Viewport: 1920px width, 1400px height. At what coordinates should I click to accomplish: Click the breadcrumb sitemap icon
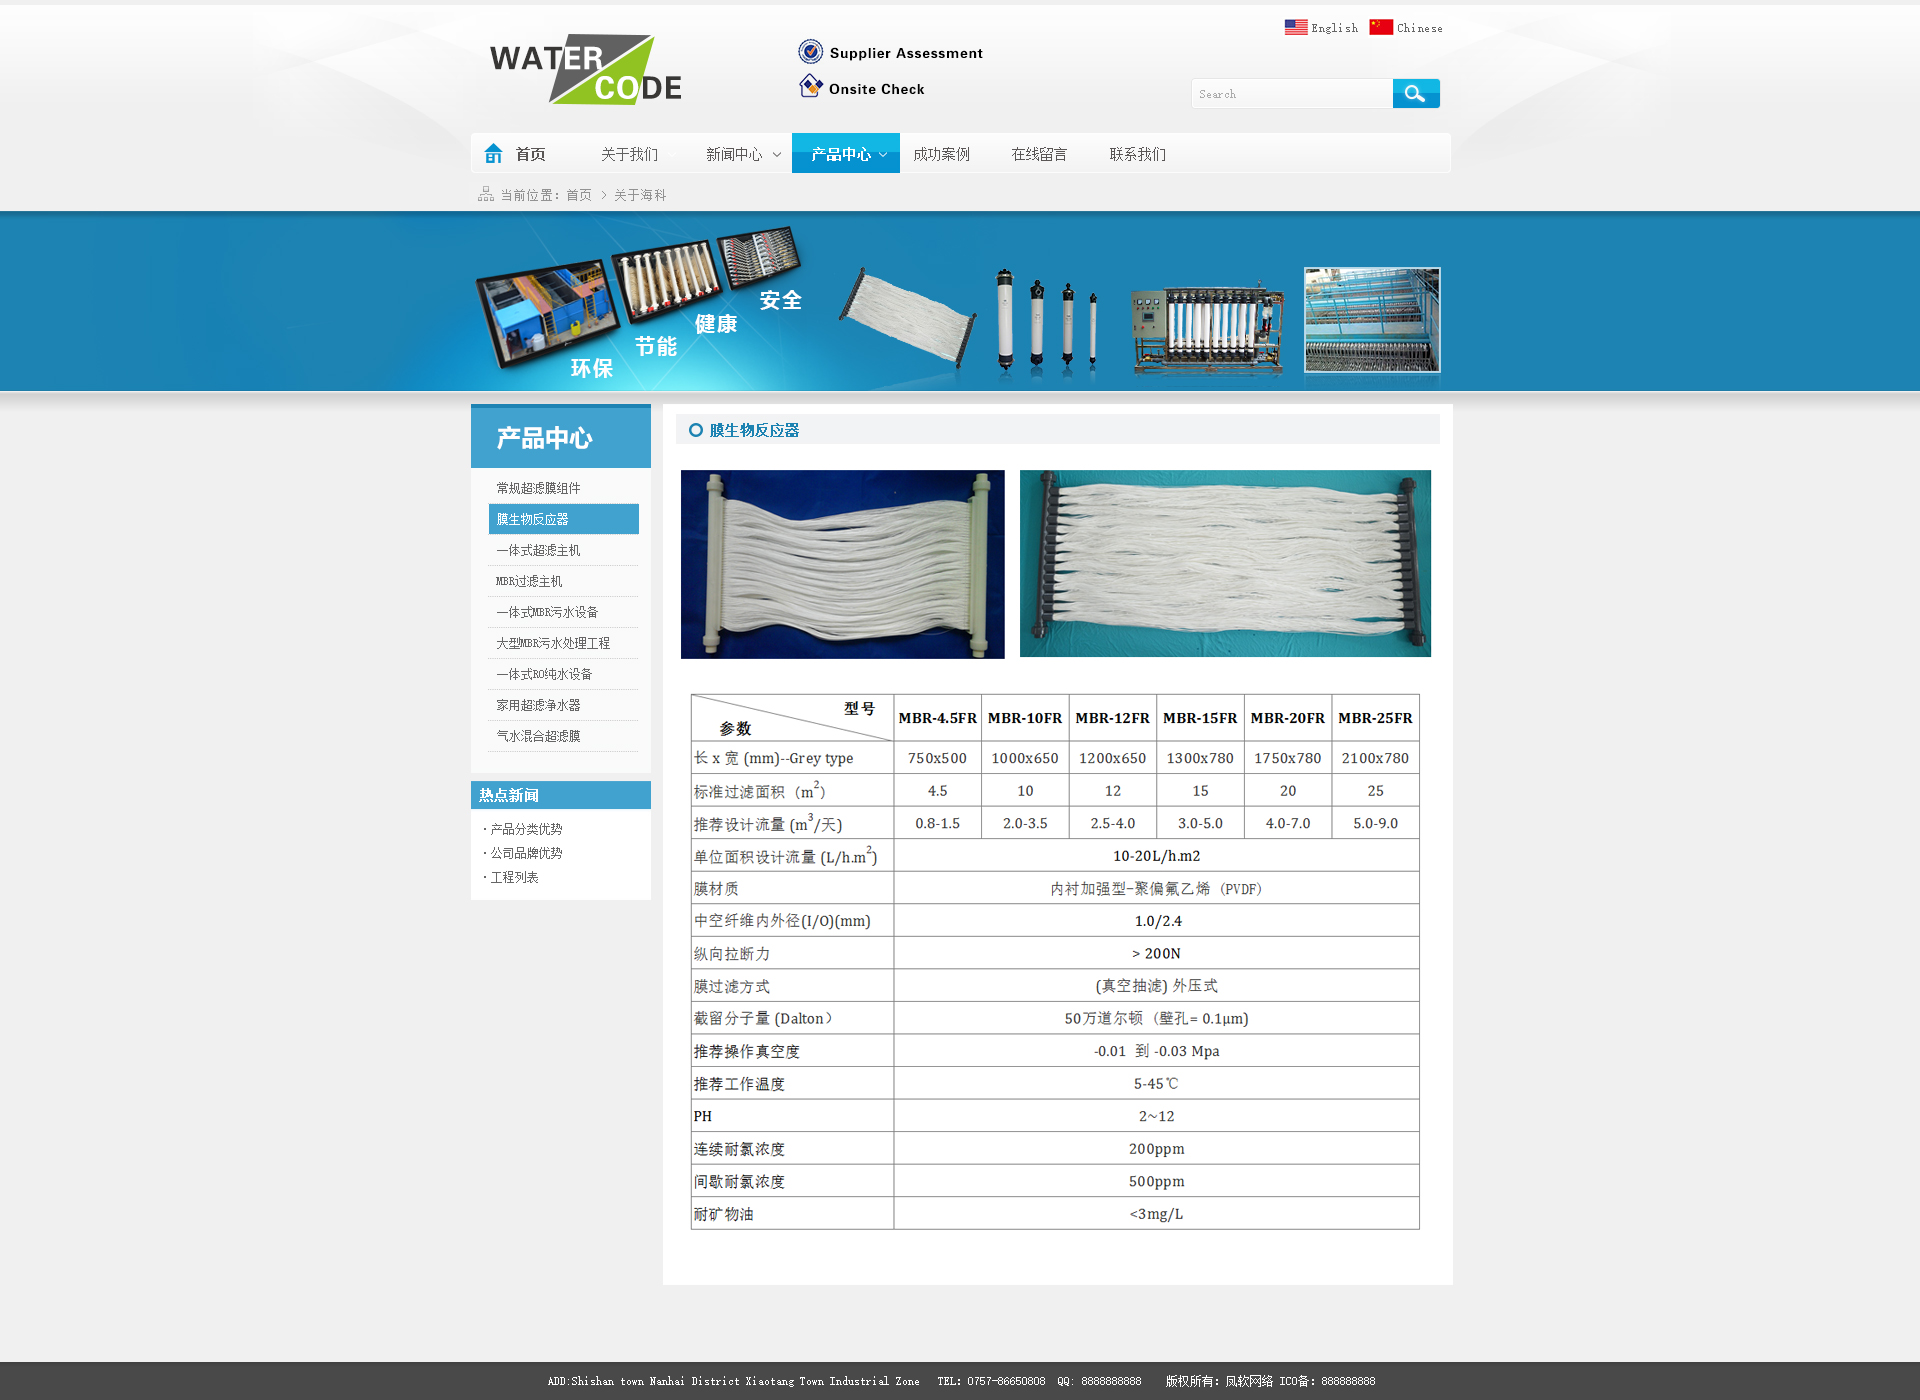[x=485, y=195]
